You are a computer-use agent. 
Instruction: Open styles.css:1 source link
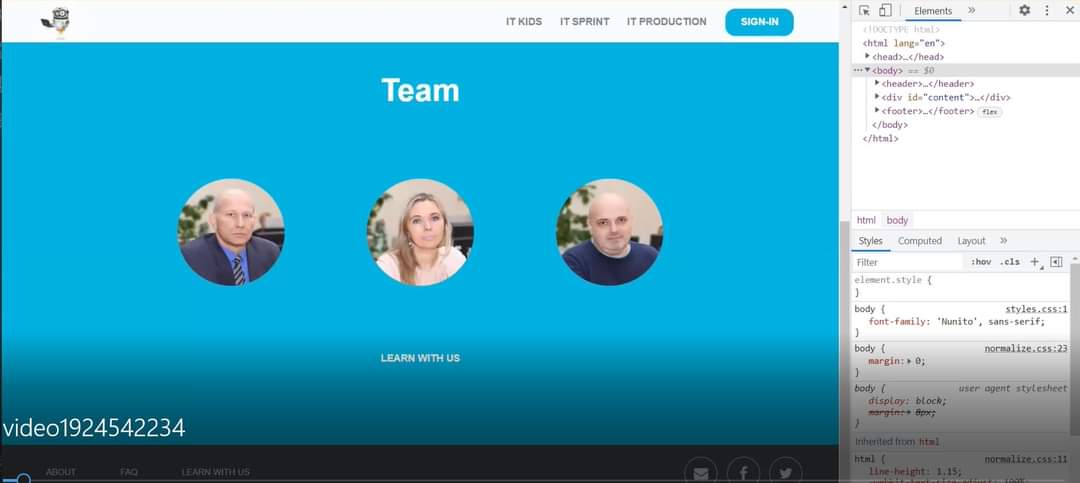click(x=1036, y=309)
